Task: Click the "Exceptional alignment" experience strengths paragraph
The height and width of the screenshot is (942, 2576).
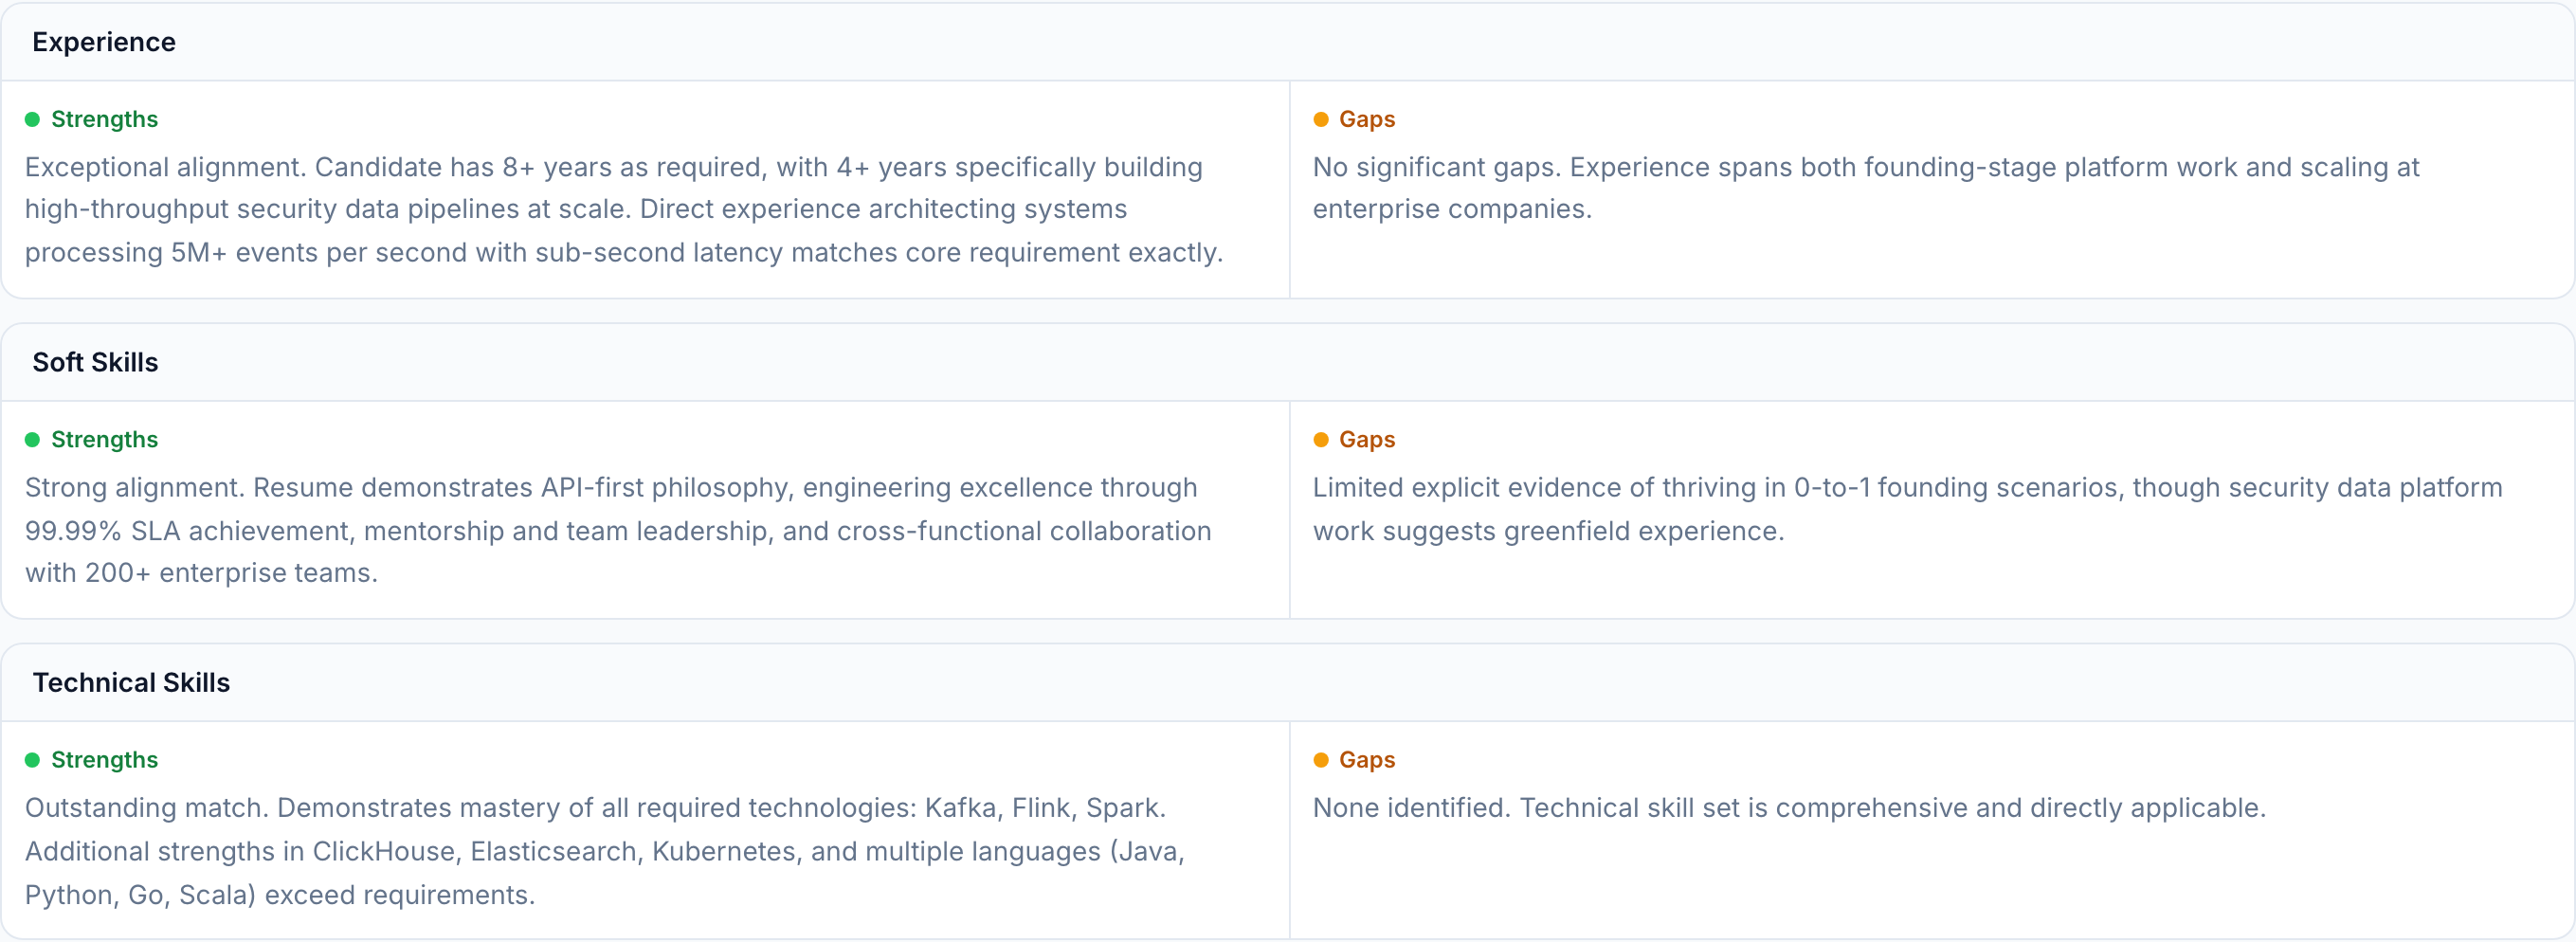Action: 623,209
